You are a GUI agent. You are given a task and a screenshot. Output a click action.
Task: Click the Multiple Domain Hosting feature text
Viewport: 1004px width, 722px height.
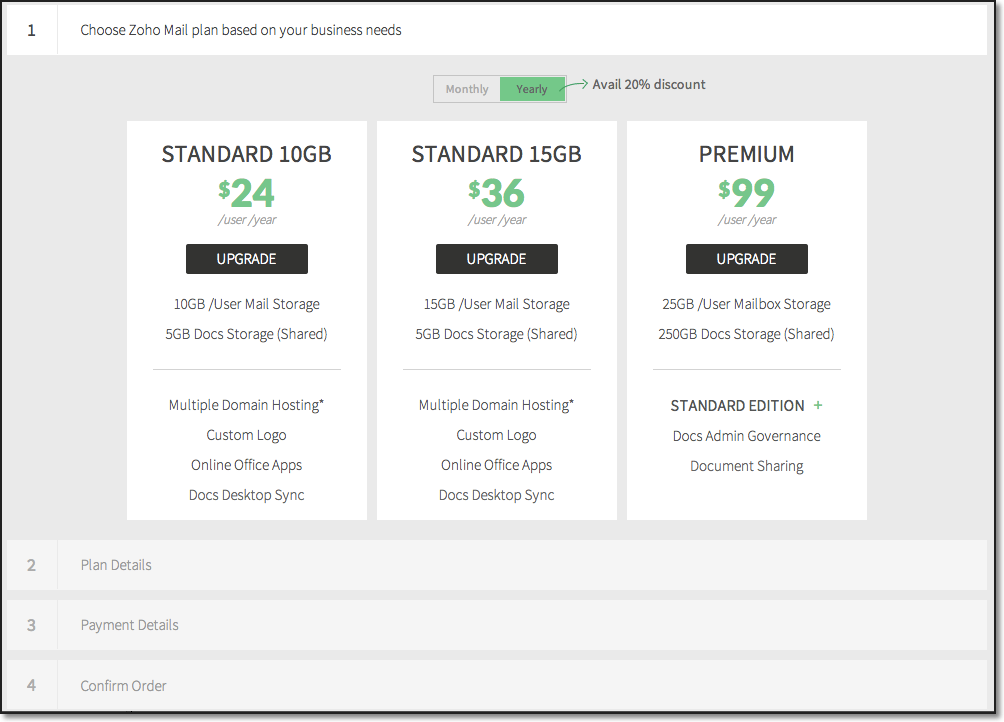246,404
